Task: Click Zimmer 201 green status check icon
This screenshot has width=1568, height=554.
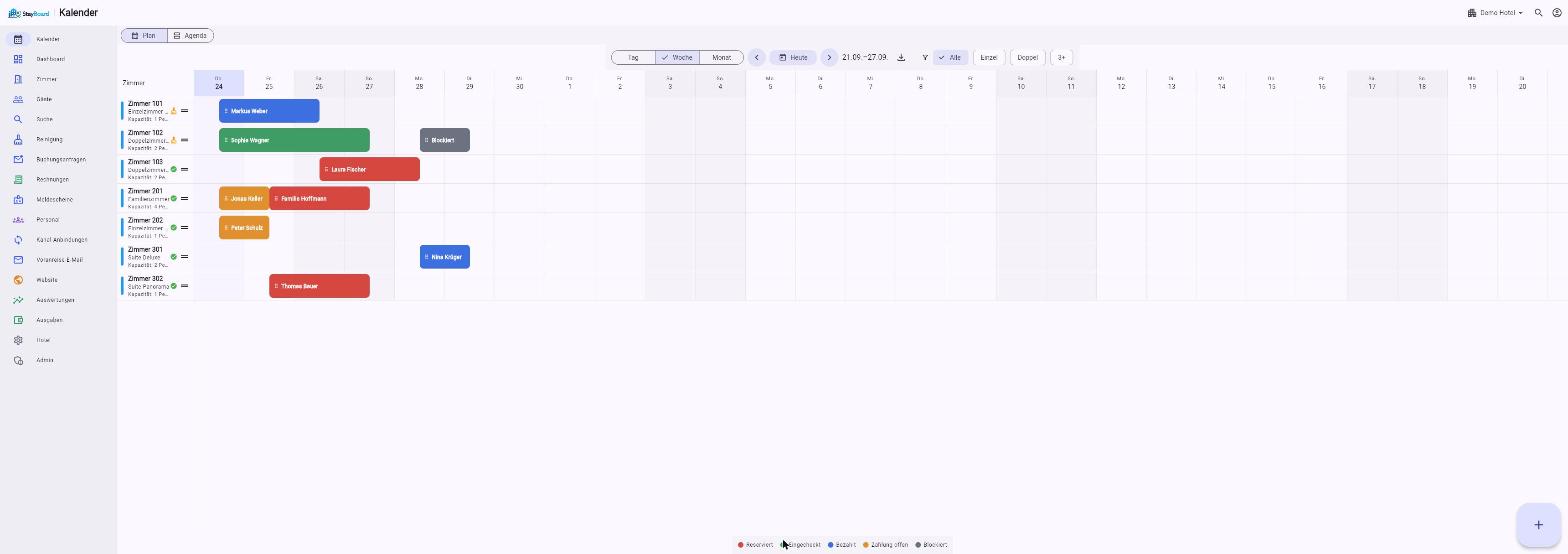Action: (x=173, y=198)
